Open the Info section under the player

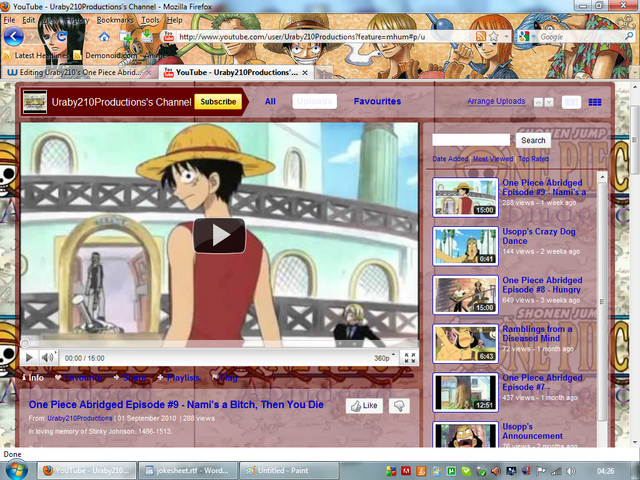coord(33,378)
